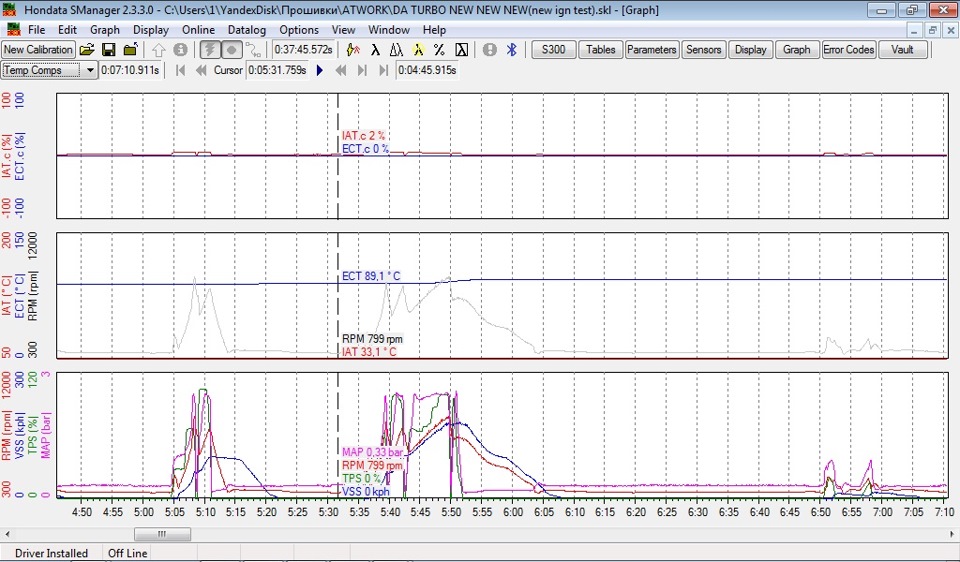Image resolution: width=960 pixels, height=562 pixels.
Task: Jump to datalog end with last skip icon
Action: click(x=383, y=70)
